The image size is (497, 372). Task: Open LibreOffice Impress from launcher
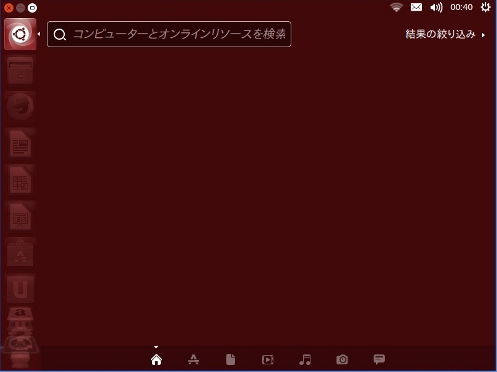pyautogui.click(x=20, y=217)
